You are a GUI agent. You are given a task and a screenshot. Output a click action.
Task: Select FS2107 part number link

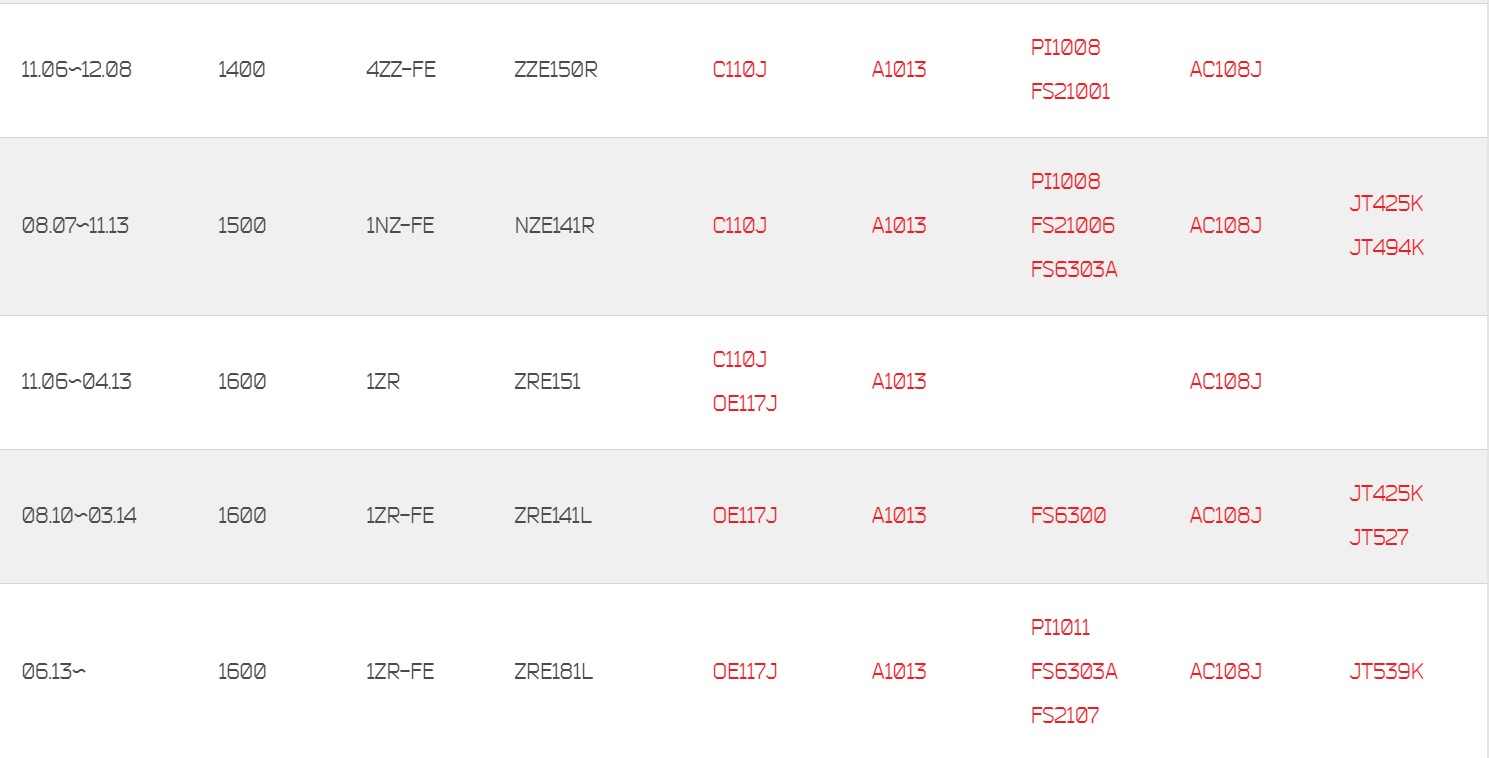[x=1064, y=716]
